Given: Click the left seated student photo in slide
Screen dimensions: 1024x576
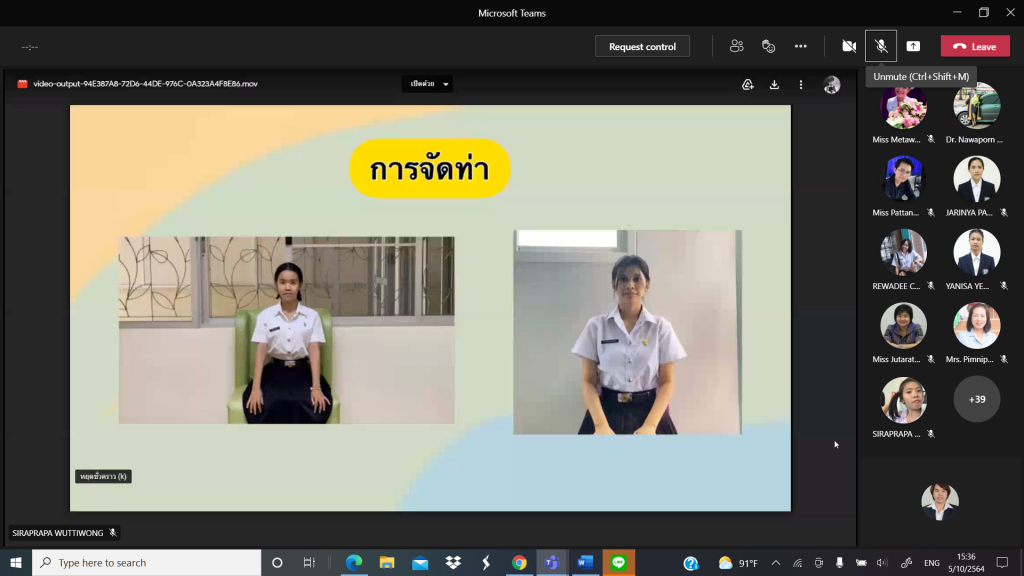Looking at the screenshot, I should pyautogui.click(x=286, y=330).
